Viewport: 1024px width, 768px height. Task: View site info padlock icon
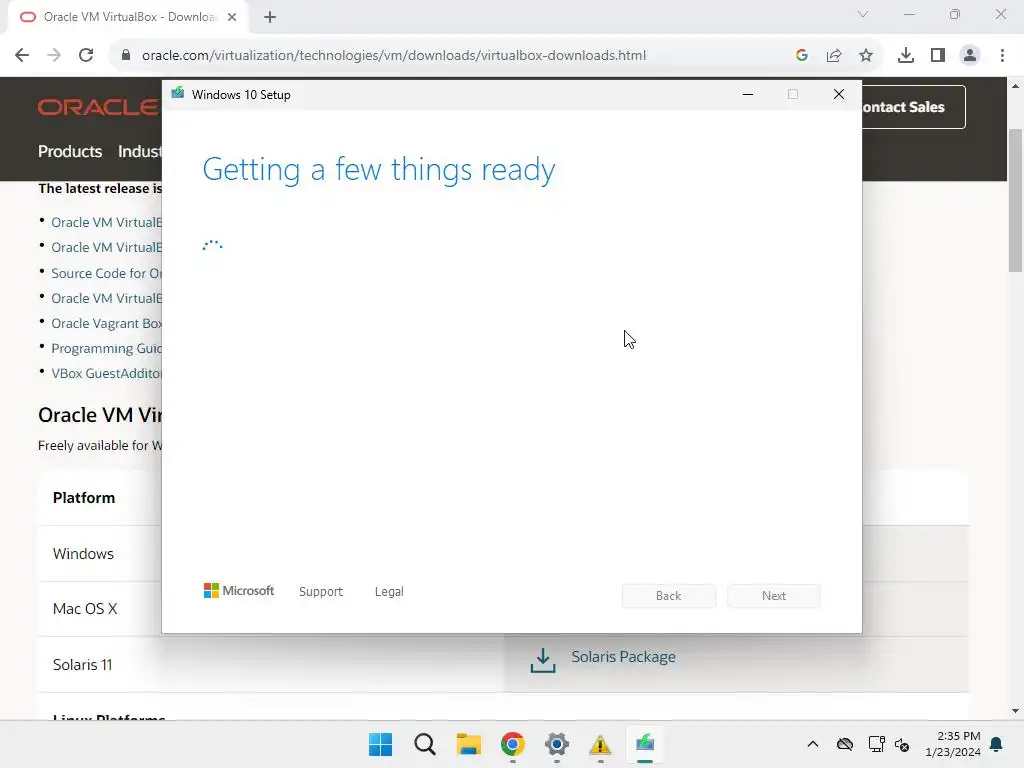click(126, 56)
